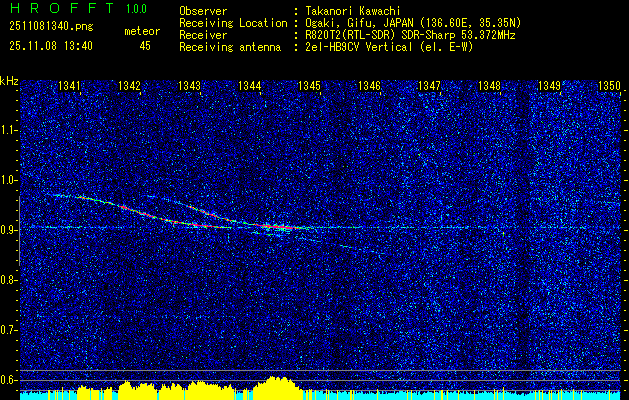Click the 1346 time marker
The image size is (629, 400).
[369, 86]
